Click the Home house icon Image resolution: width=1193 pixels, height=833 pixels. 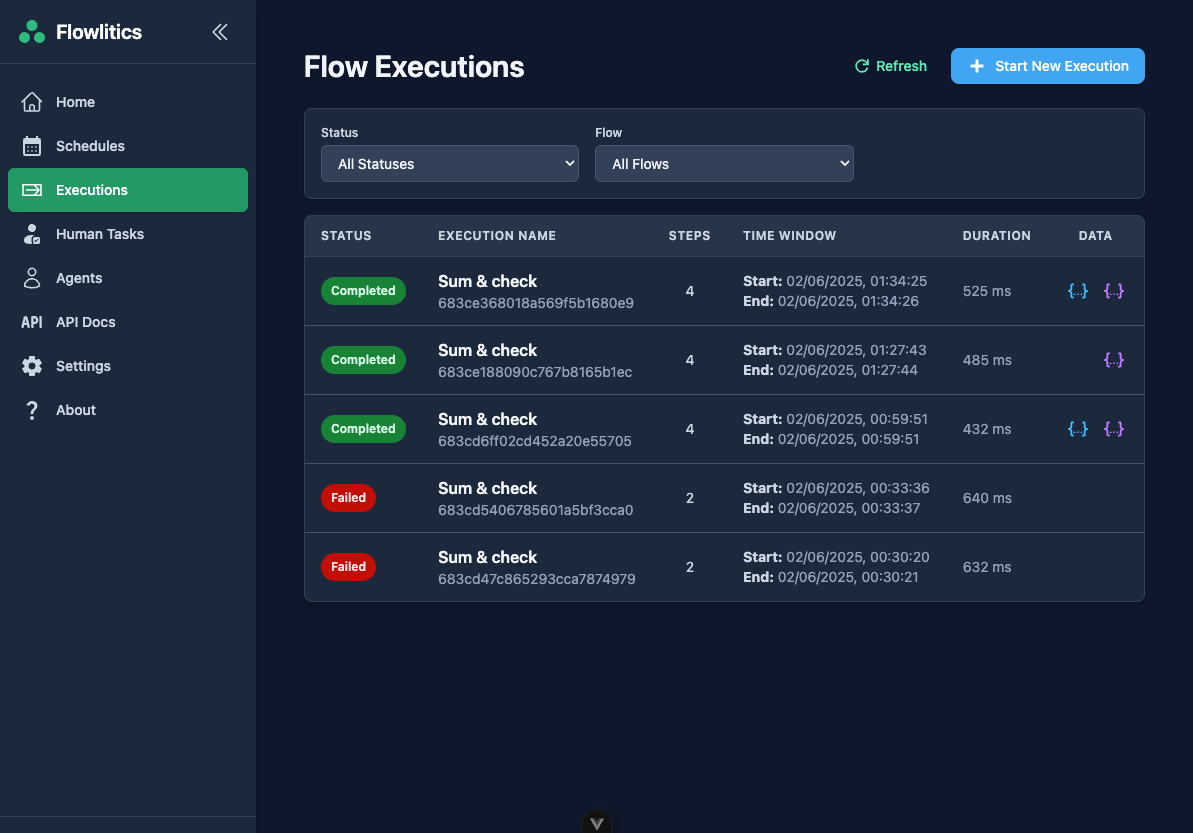click(32, 102)
